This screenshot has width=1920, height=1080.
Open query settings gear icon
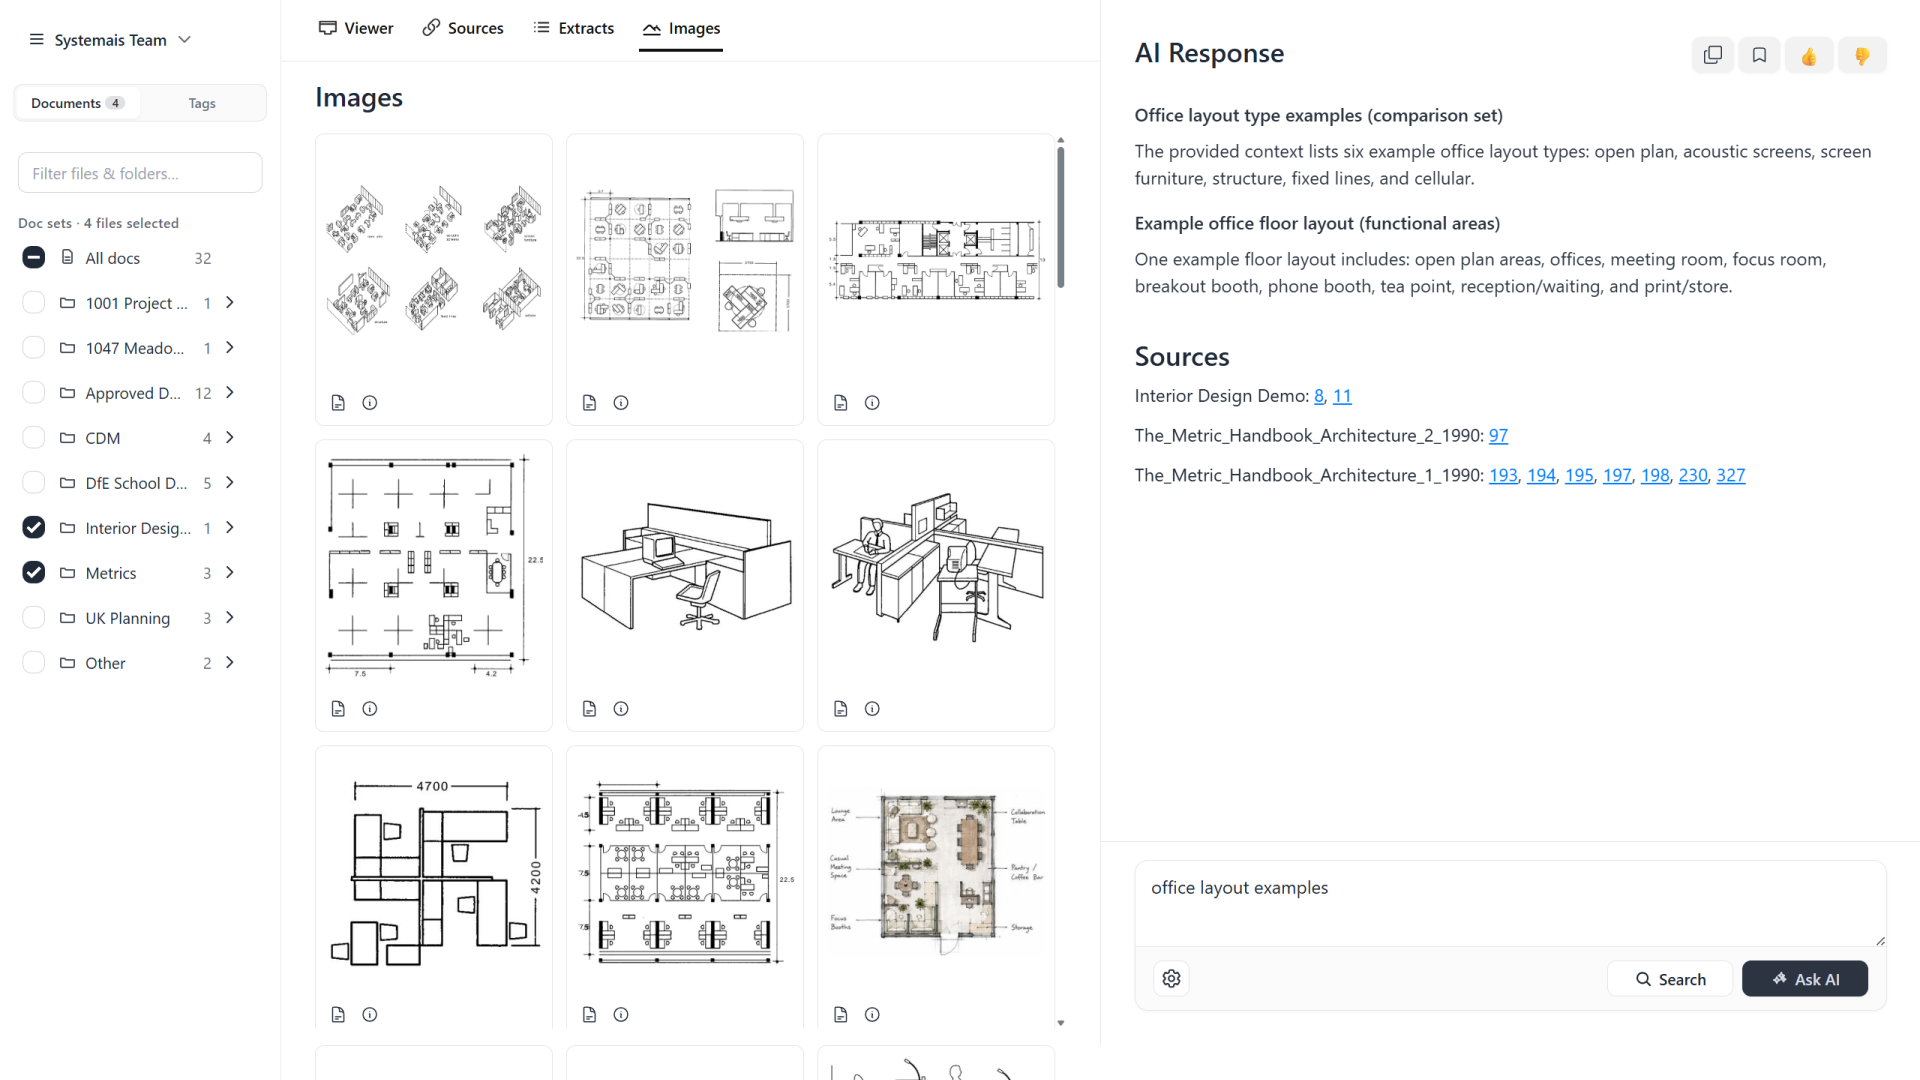[x=1172, y=979]
